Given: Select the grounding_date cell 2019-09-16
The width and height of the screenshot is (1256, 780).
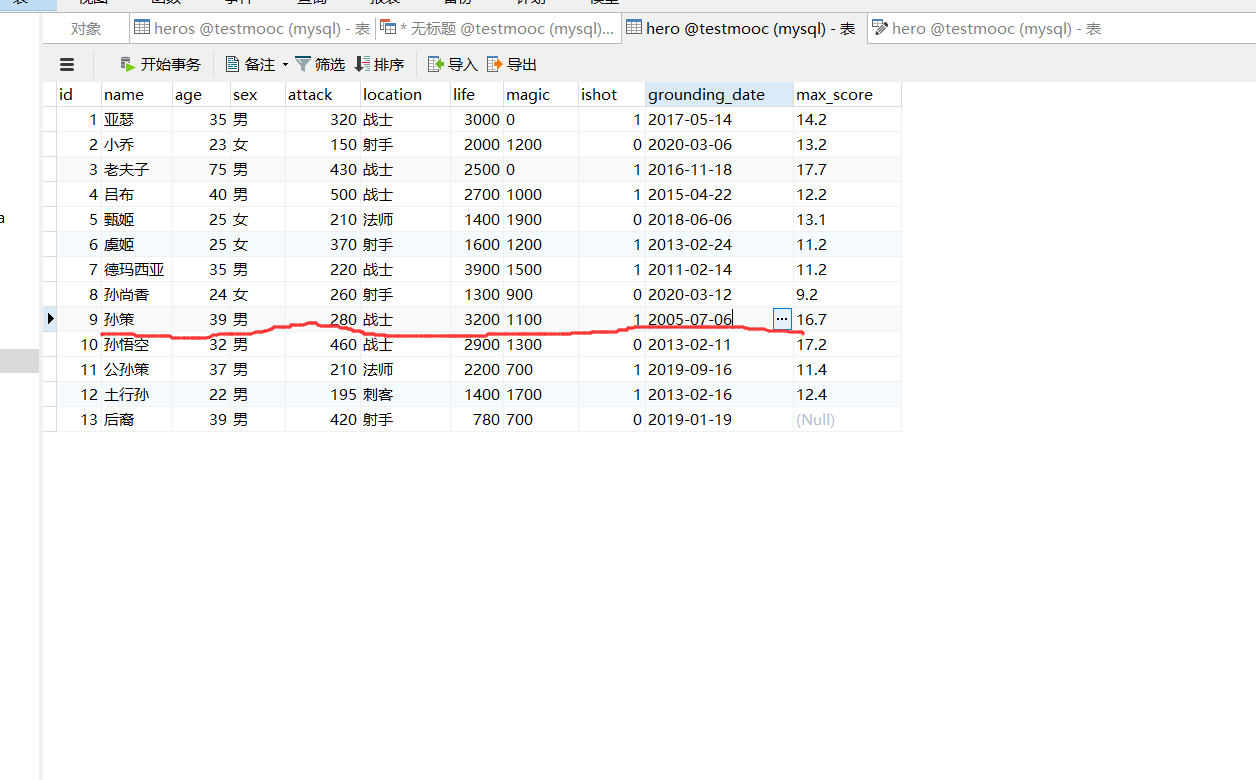Looking at the screenshot, I should (719, 369).
